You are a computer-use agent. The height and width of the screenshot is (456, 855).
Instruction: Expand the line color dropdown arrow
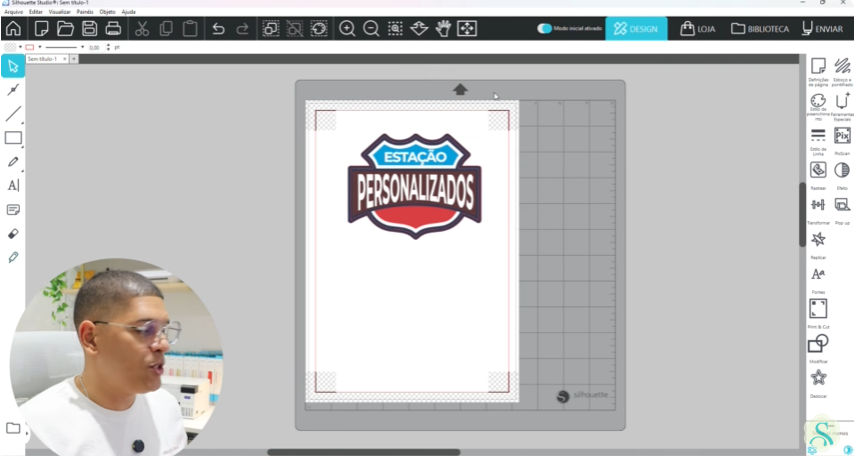click(40, 47)
